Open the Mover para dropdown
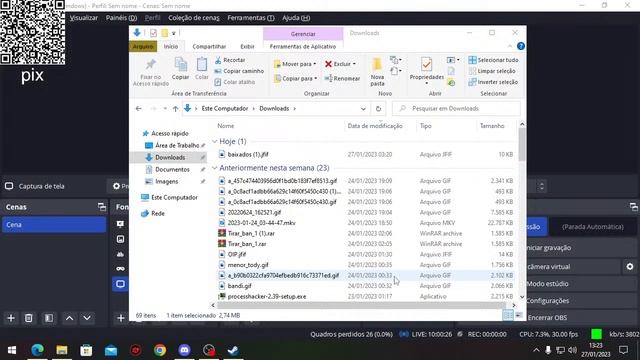This screenshot has height=360, width=640. point(295,64)
